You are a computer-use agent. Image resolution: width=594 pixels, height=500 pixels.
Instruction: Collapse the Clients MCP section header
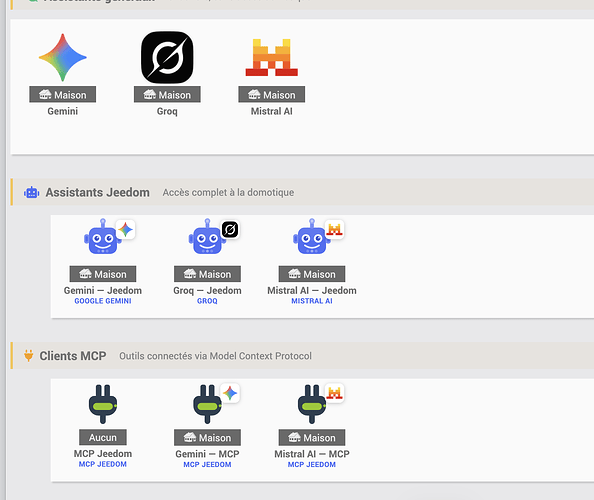click(x=302, y=356)
